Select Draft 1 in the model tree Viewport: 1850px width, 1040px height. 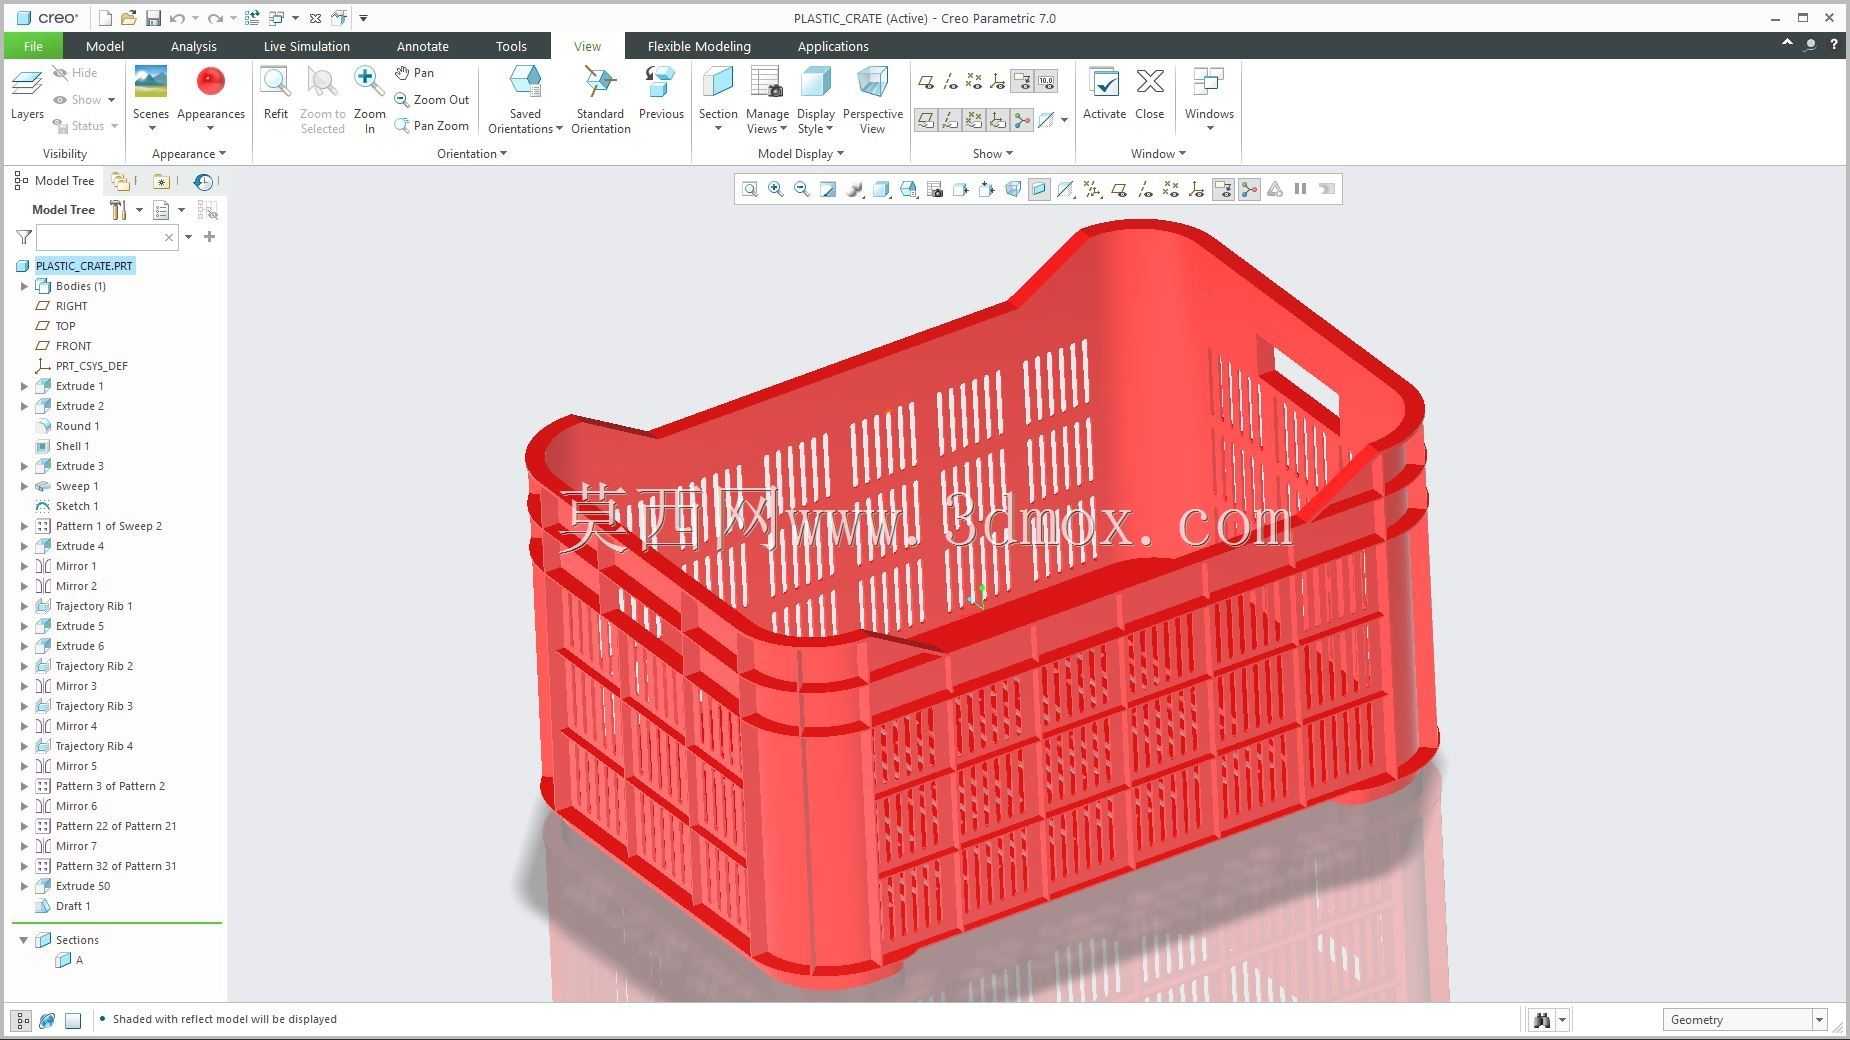62,906
